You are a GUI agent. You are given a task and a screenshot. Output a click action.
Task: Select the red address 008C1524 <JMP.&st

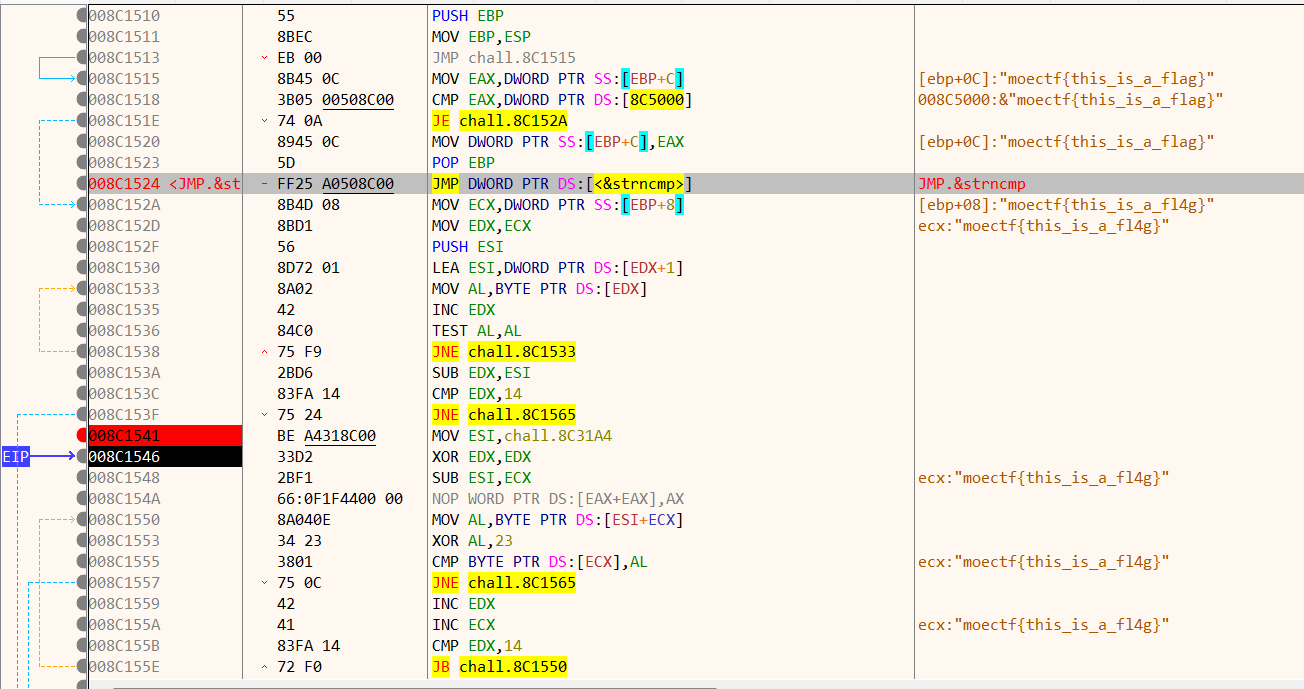tap(165, 184)
